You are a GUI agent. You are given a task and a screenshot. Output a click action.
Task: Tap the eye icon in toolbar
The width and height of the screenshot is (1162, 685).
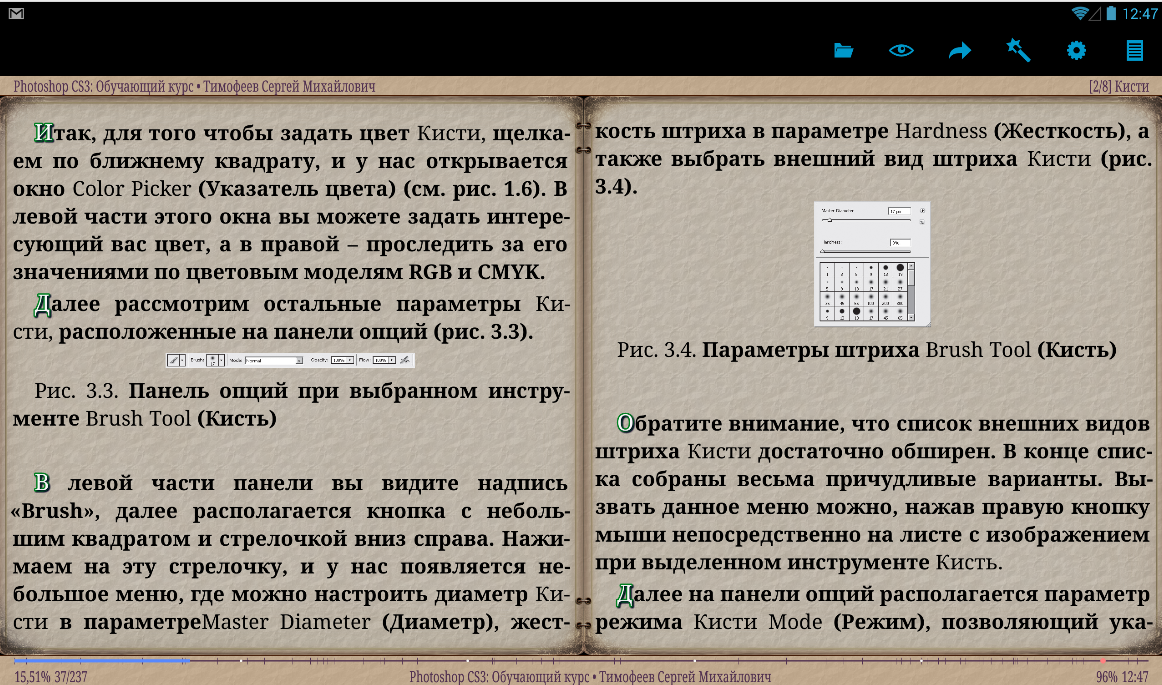(901, 51)
